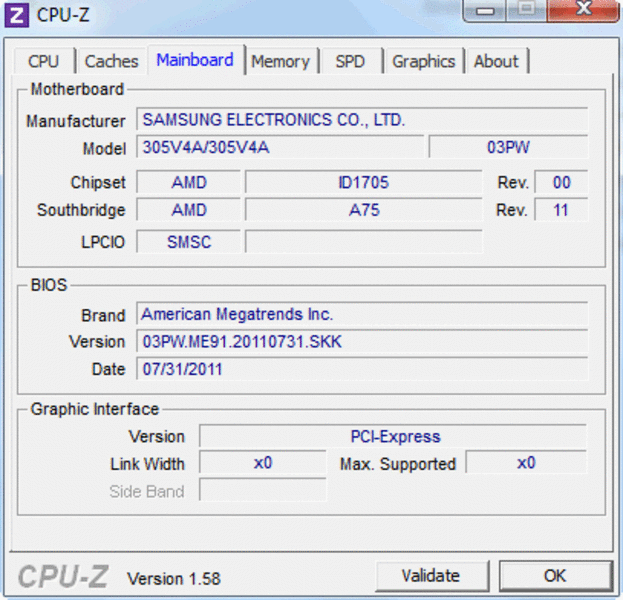Select the Mainboard tab
The height and width of the screenshot is (600, 623).
(x=195, y=60)
